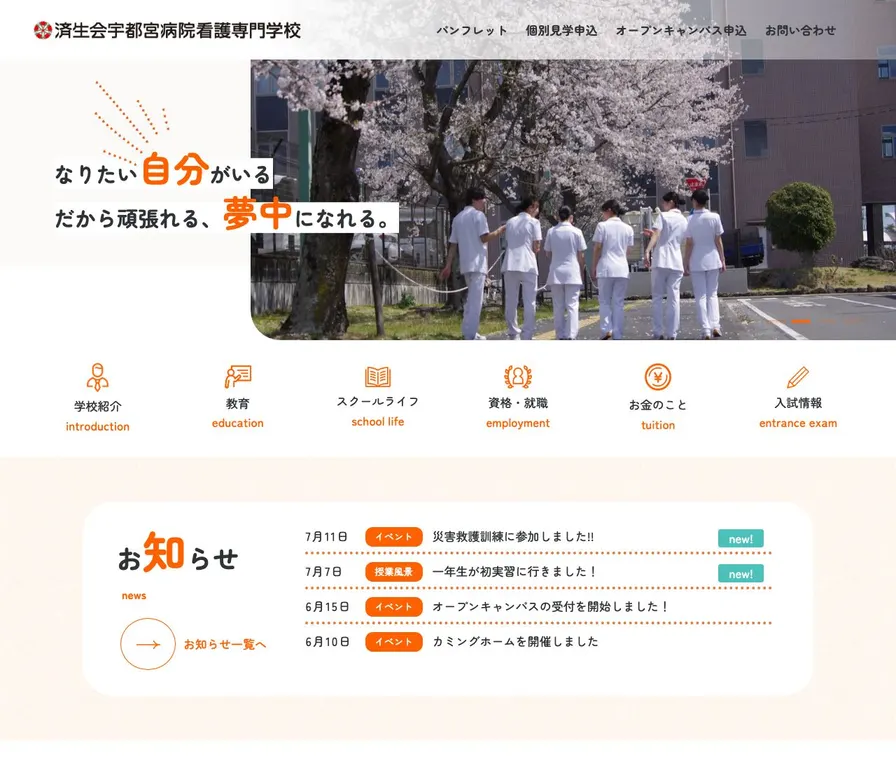The width and height of the screenshot is (896, 770).
Task: Click the school life English caption
Action: [378, 422]
